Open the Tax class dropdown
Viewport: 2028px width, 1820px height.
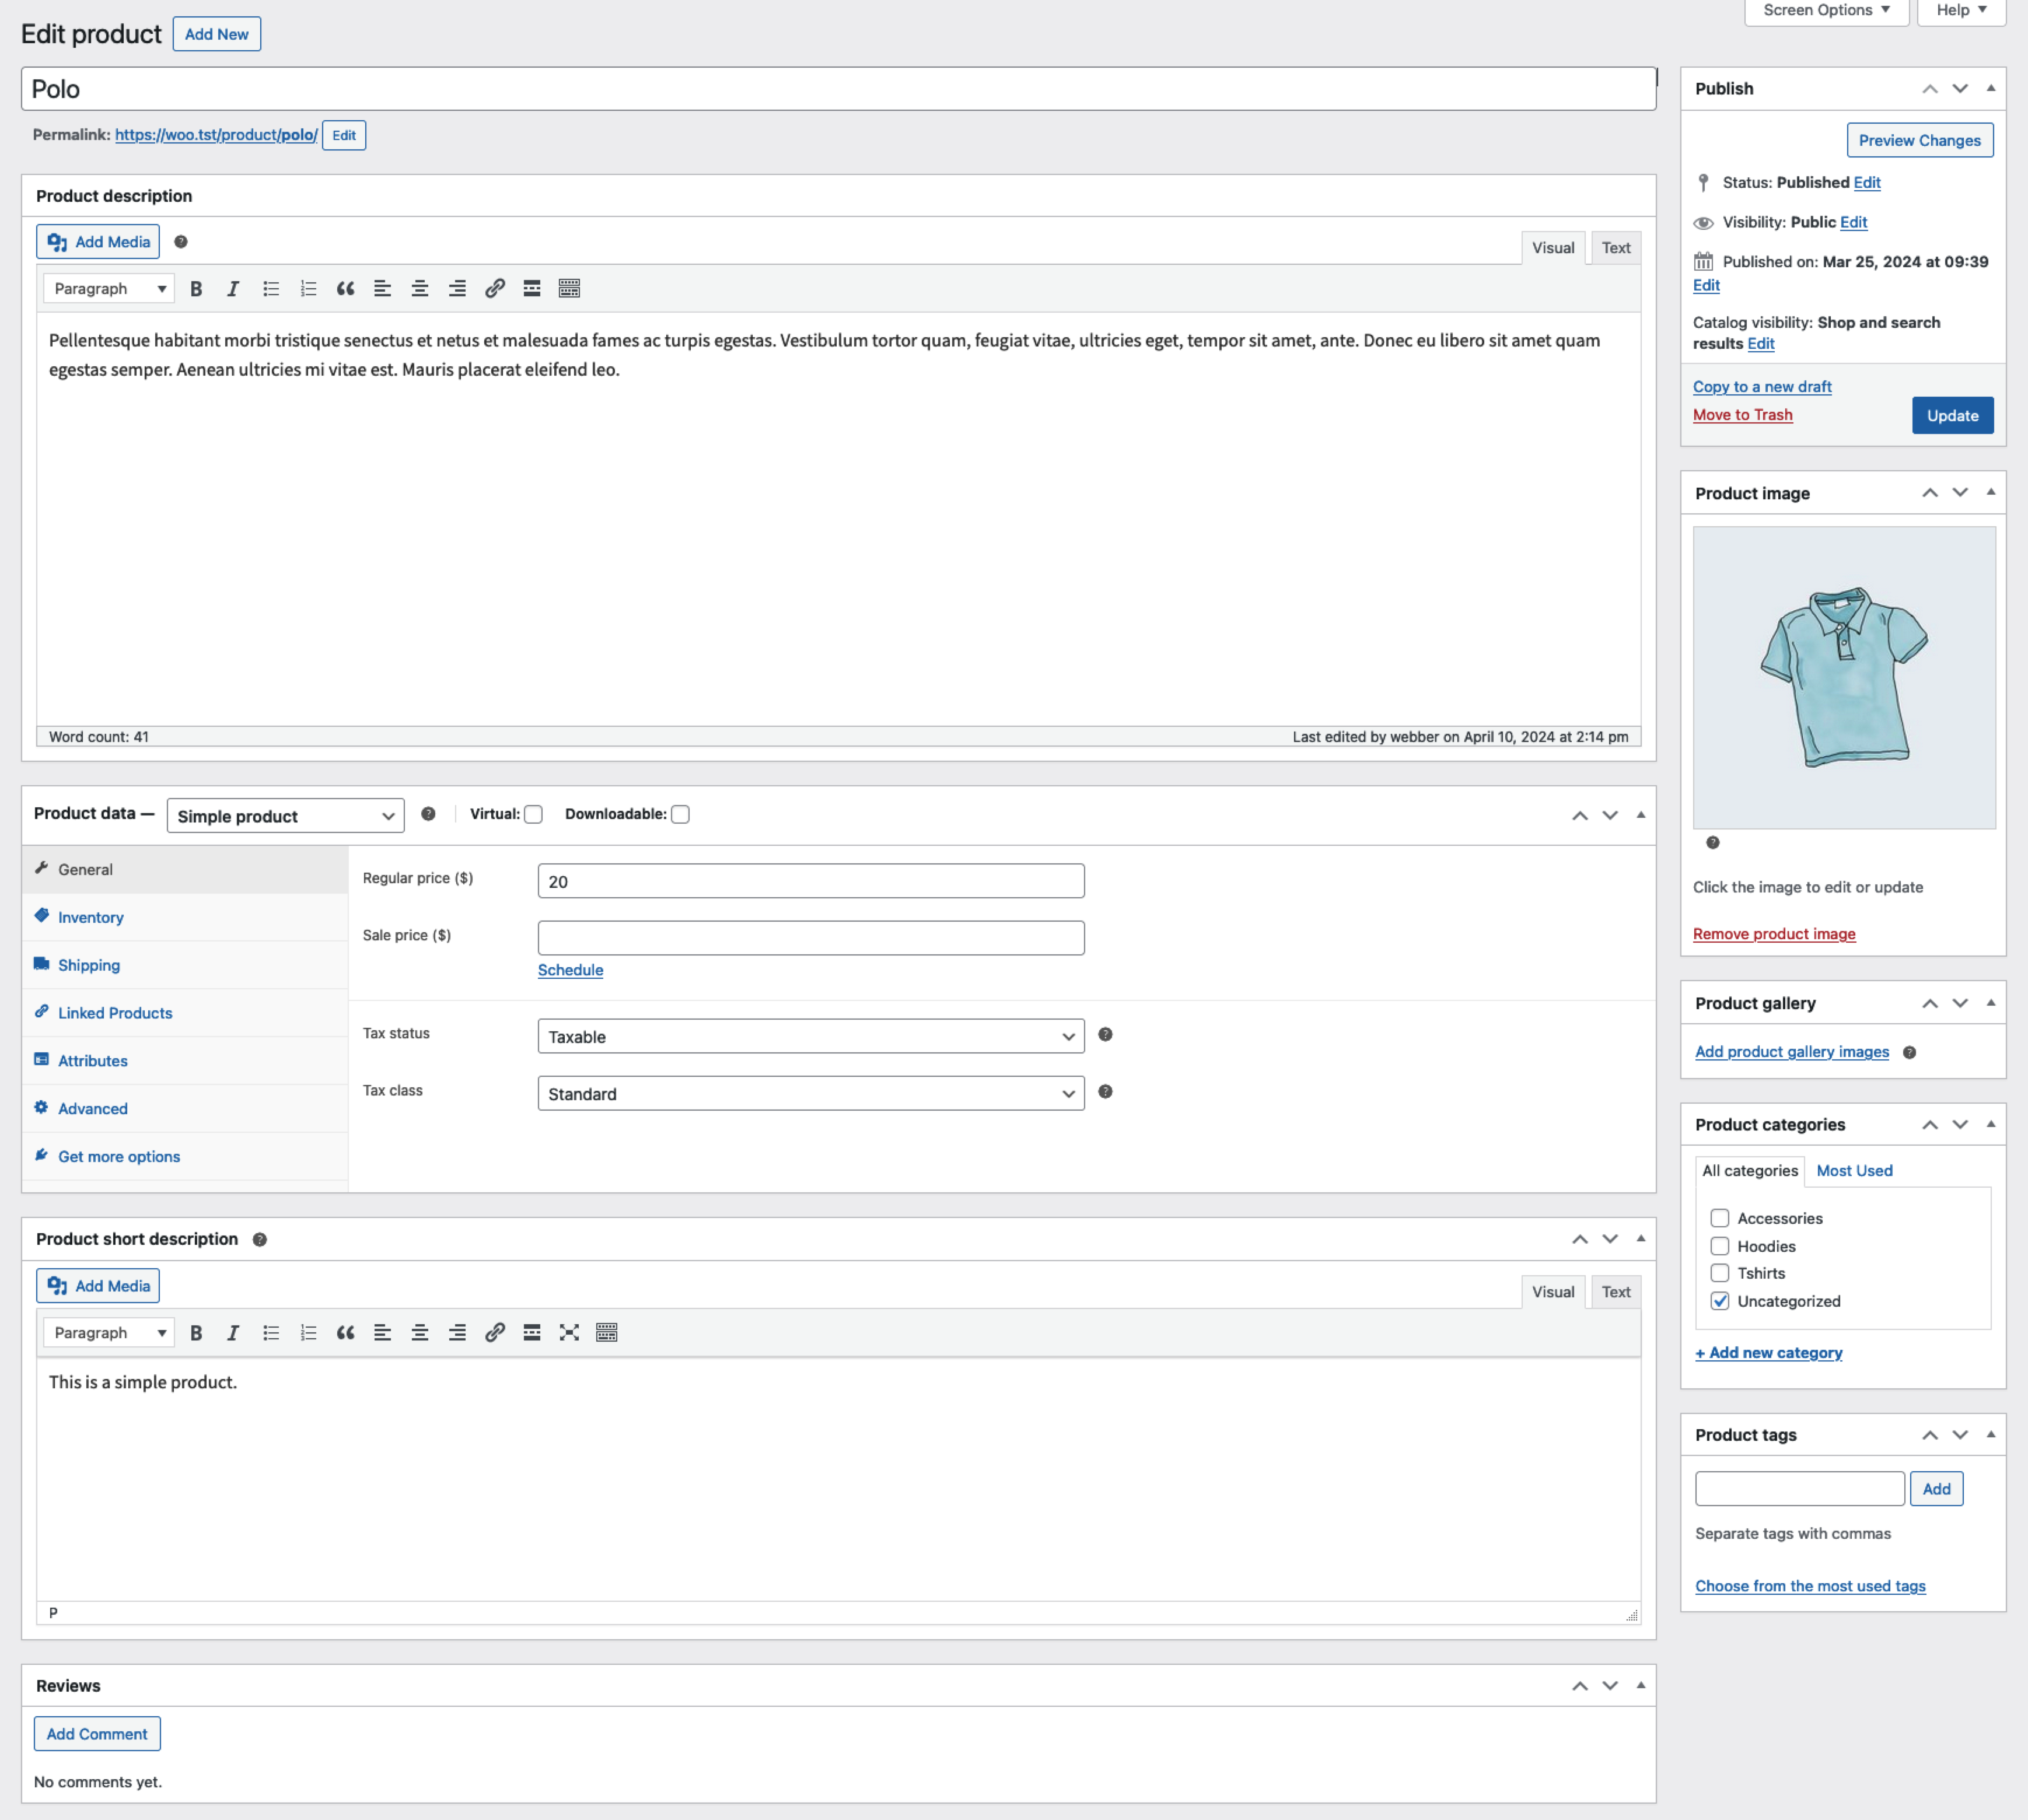(x=810, y=1093)
